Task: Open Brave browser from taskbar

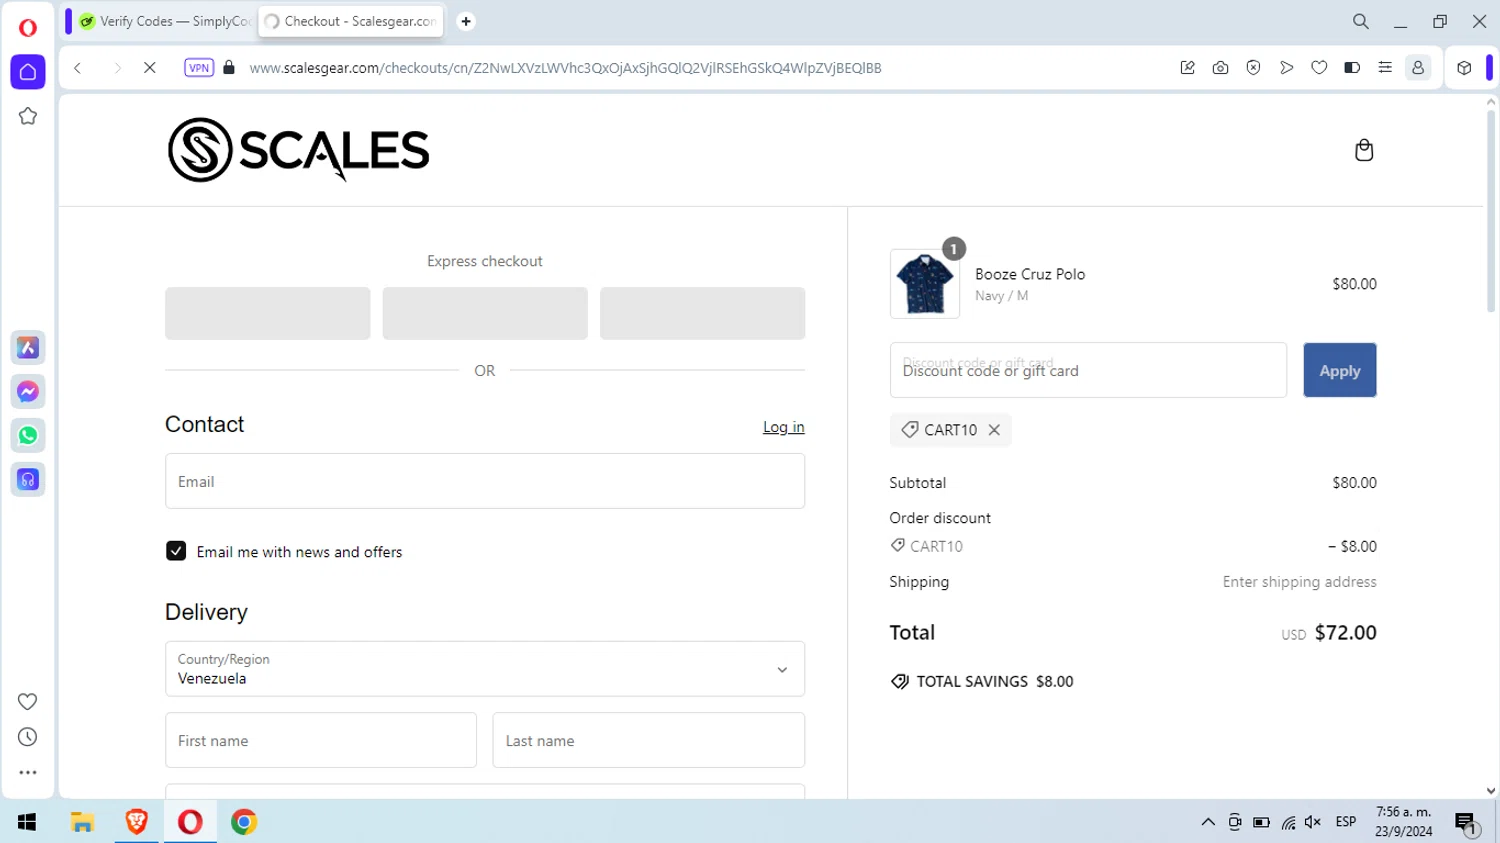Action: tap(136, 822)
